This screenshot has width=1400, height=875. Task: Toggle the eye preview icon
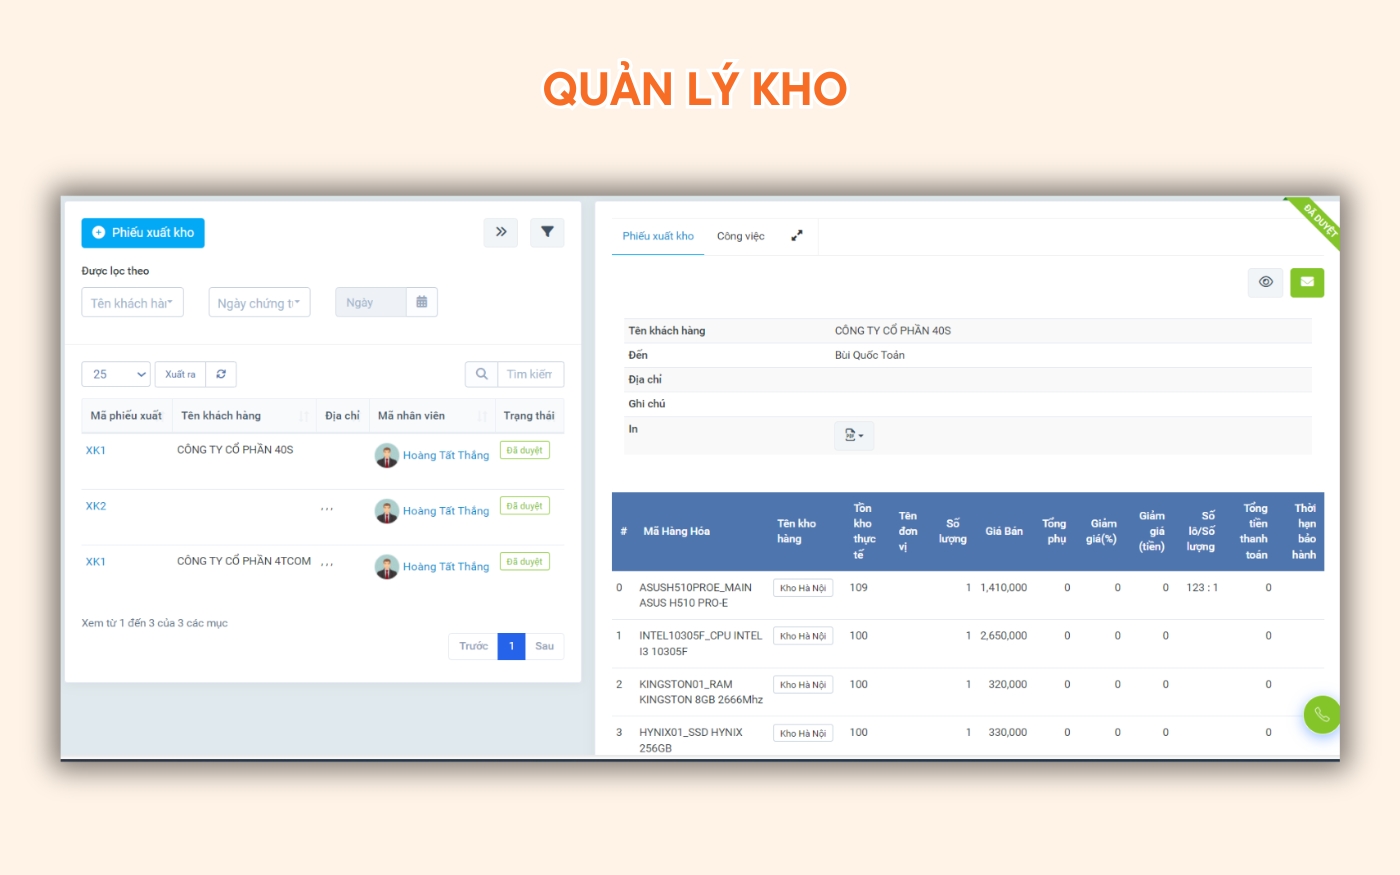(x=1265, y=282)
